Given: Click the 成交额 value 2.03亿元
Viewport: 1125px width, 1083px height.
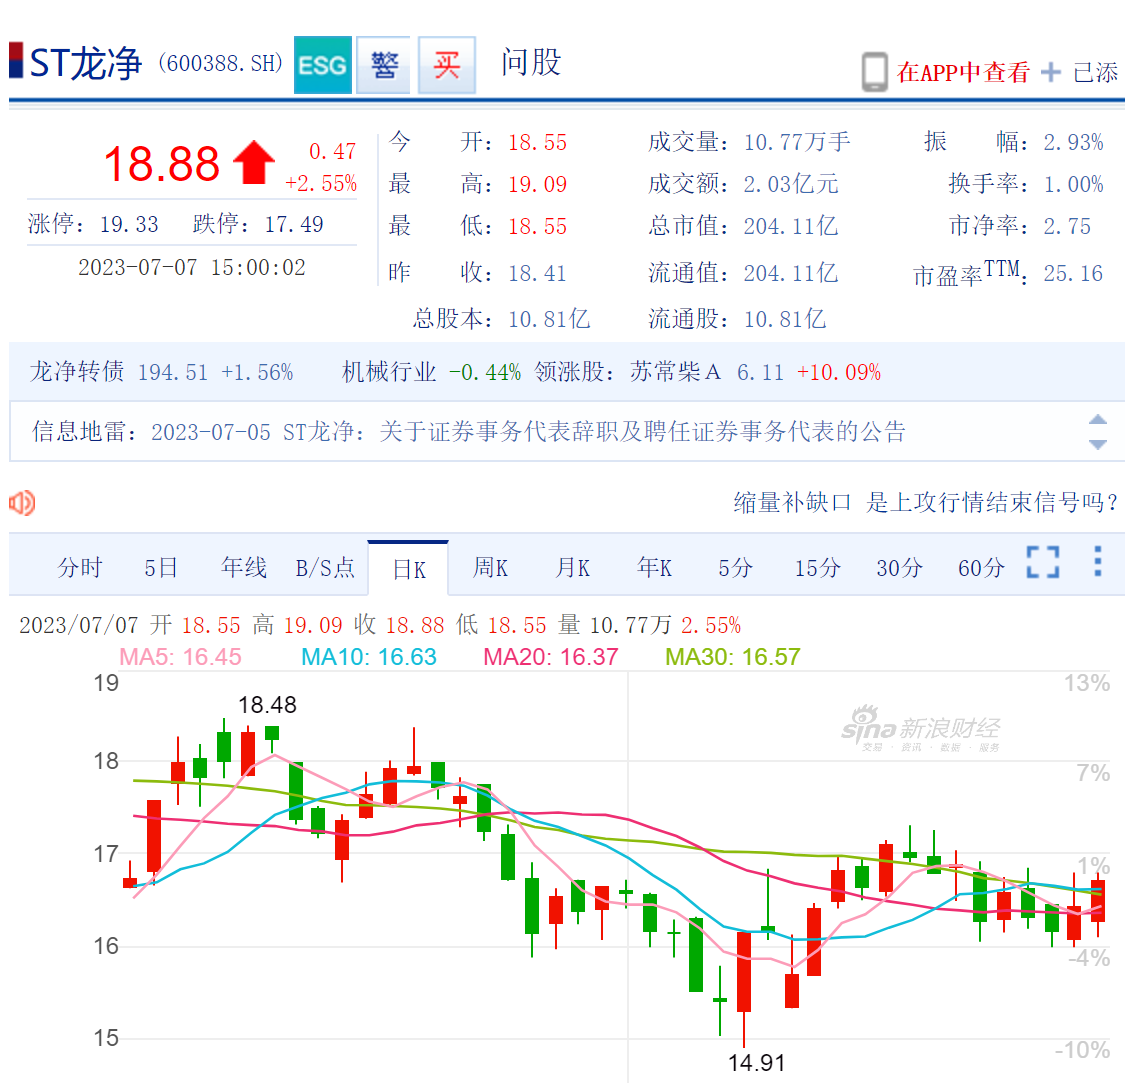Looking at the screenshot, I should tap(791, 184).
